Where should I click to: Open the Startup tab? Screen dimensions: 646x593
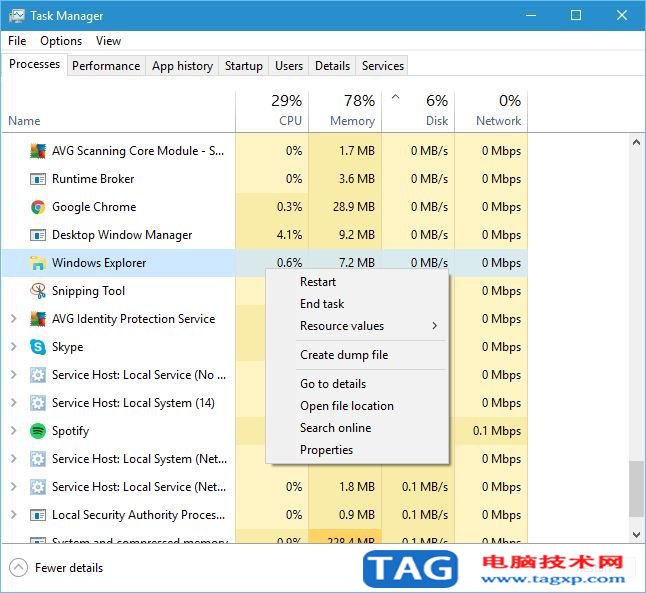tap(243, 66)
